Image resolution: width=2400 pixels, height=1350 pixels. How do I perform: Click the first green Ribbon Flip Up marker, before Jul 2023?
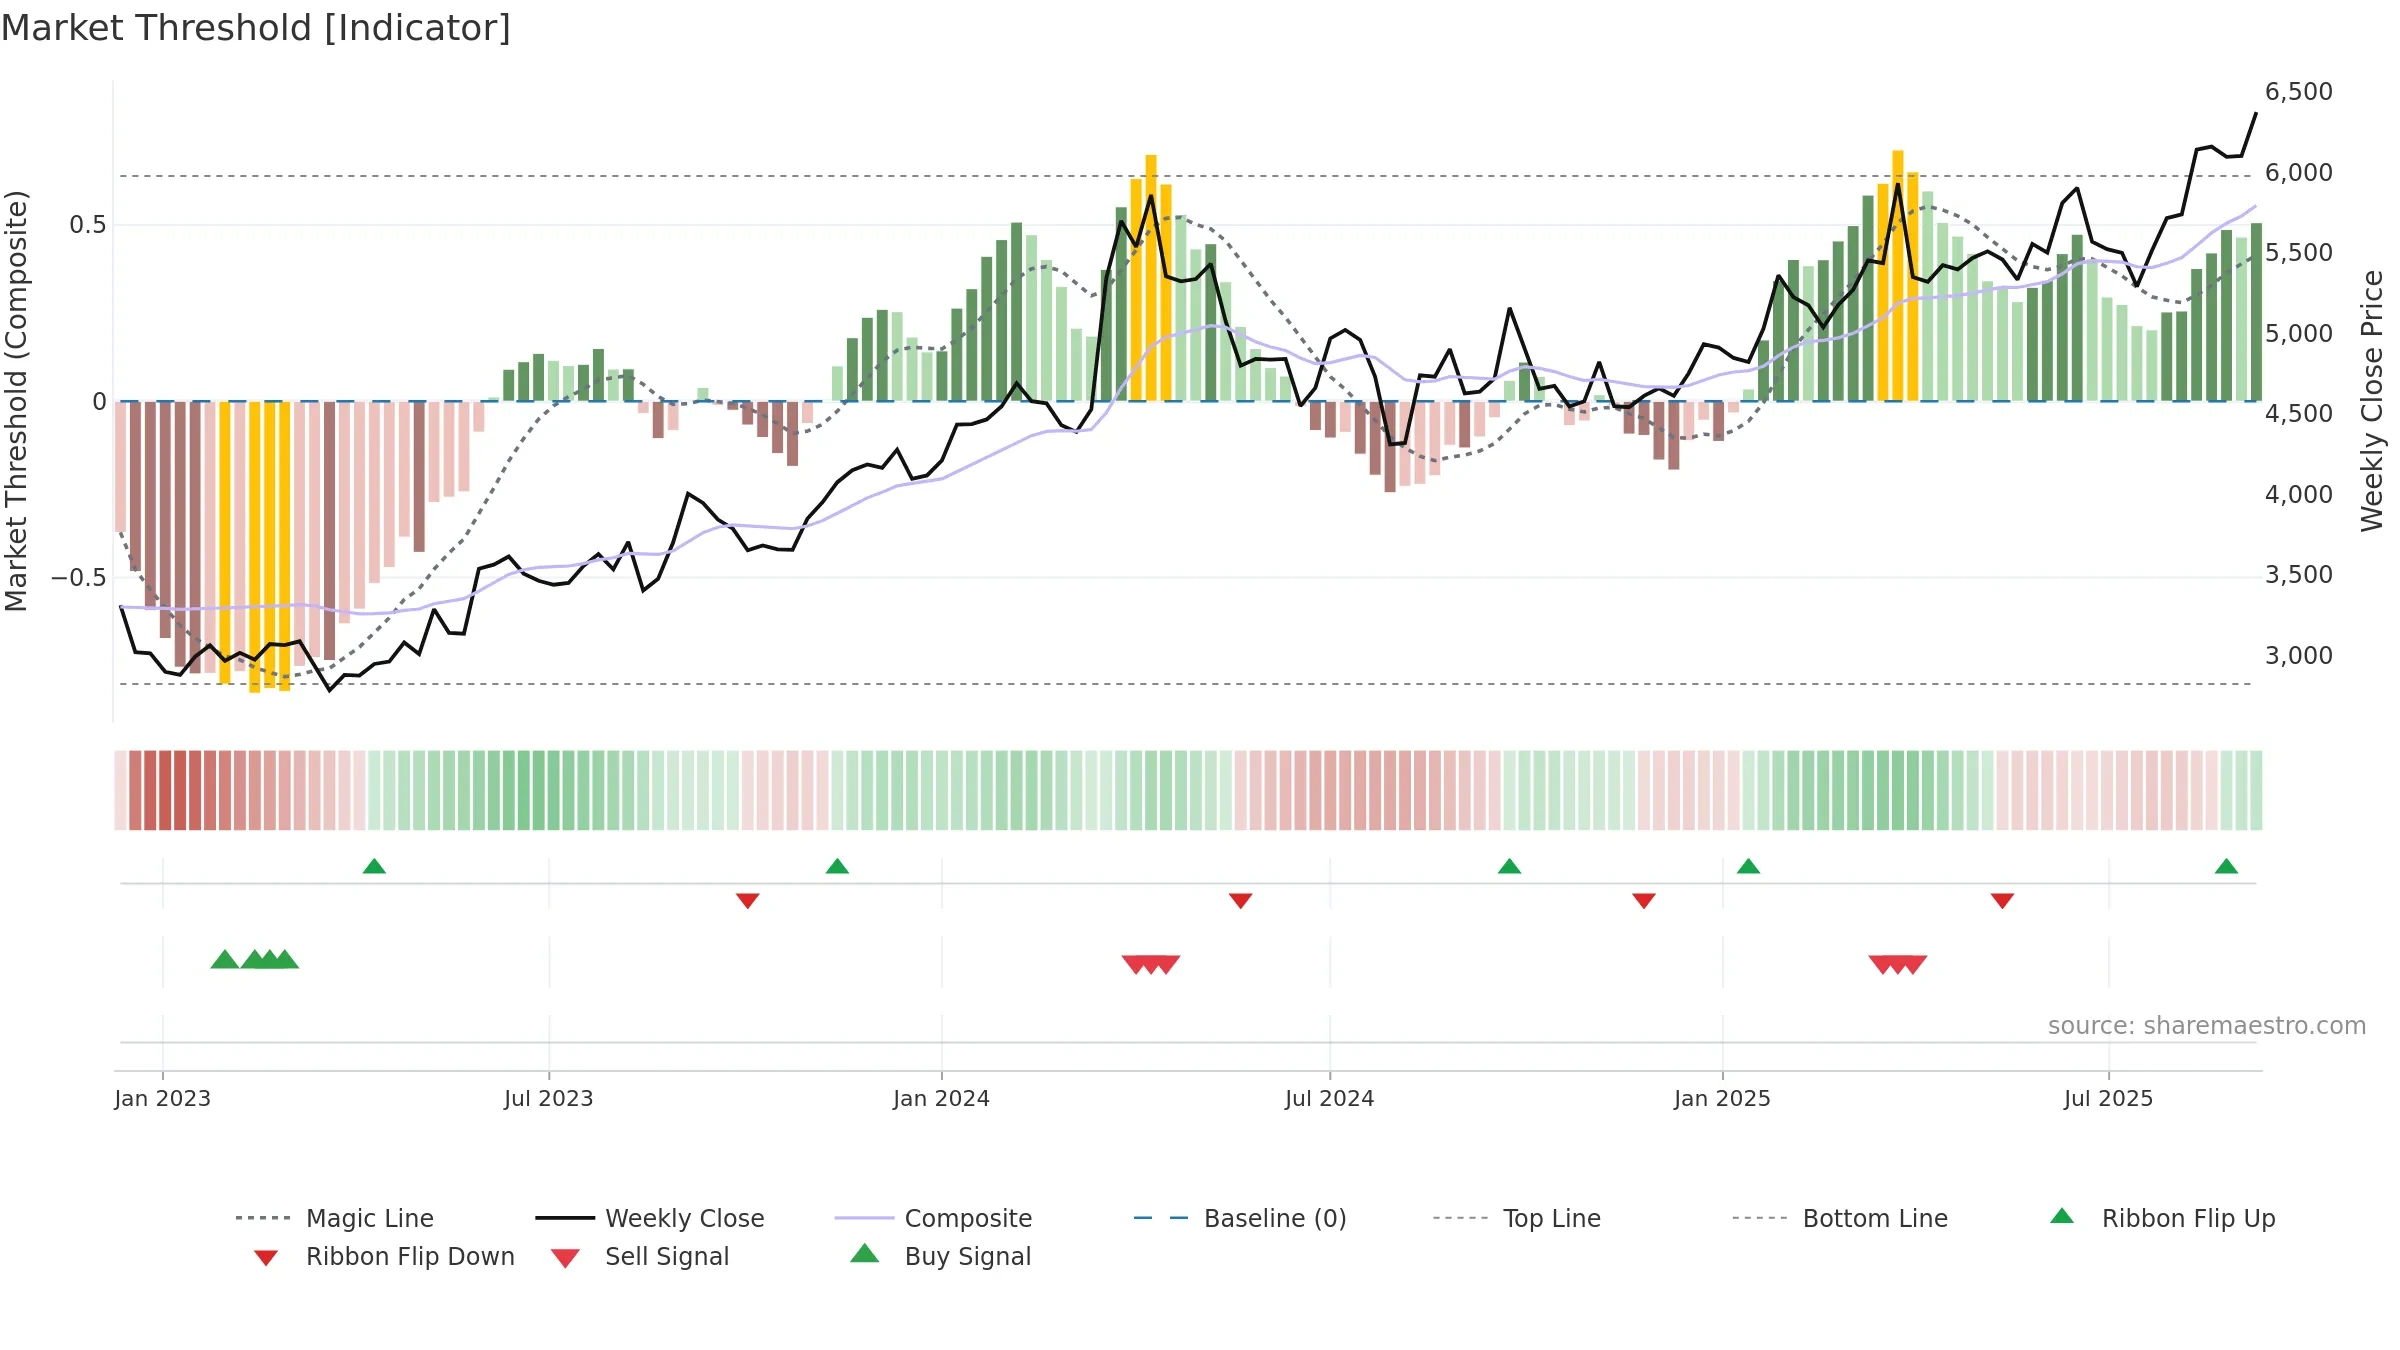coord(374,866)
